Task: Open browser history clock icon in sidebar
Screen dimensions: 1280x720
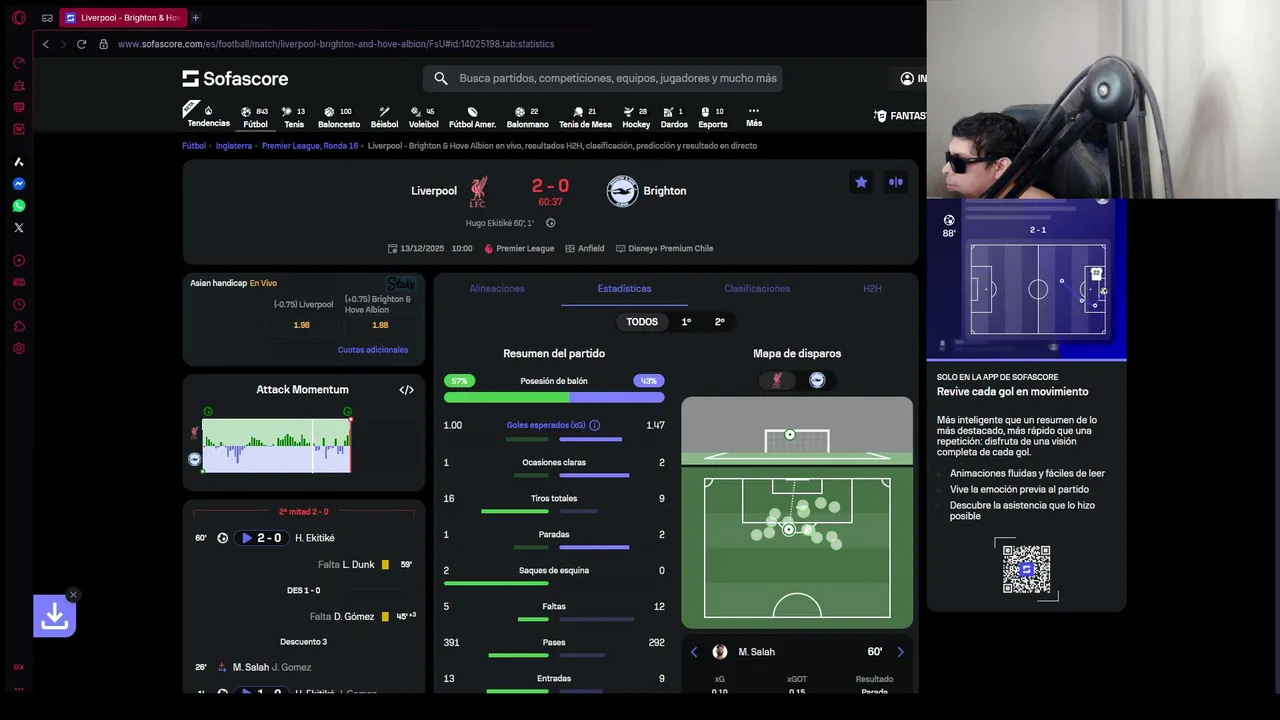Action: tap(19, 304)
